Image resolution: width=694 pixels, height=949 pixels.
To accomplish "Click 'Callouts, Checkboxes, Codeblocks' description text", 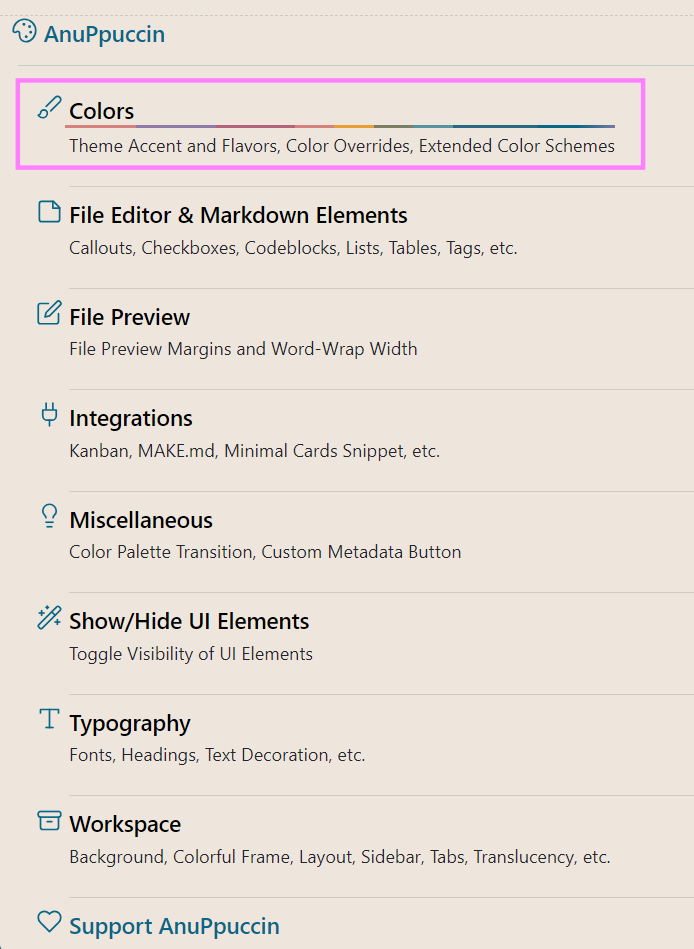I will pos(203,248).
